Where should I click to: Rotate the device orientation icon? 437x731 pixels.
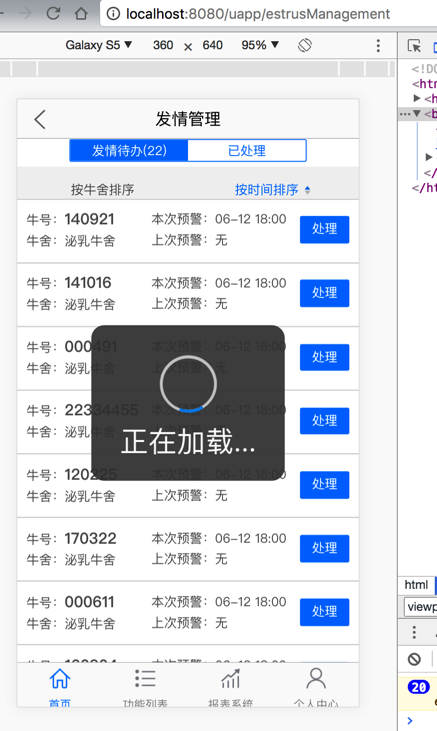coord(305,45)
